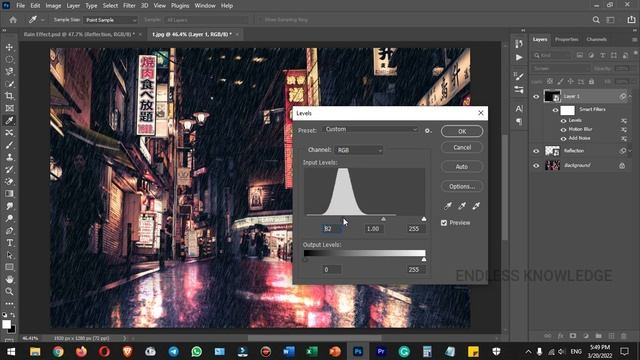This screenshot has height=360, width=640.
Task: Toggle Smart Filters visibility eye
Action: tap(555, 110)
